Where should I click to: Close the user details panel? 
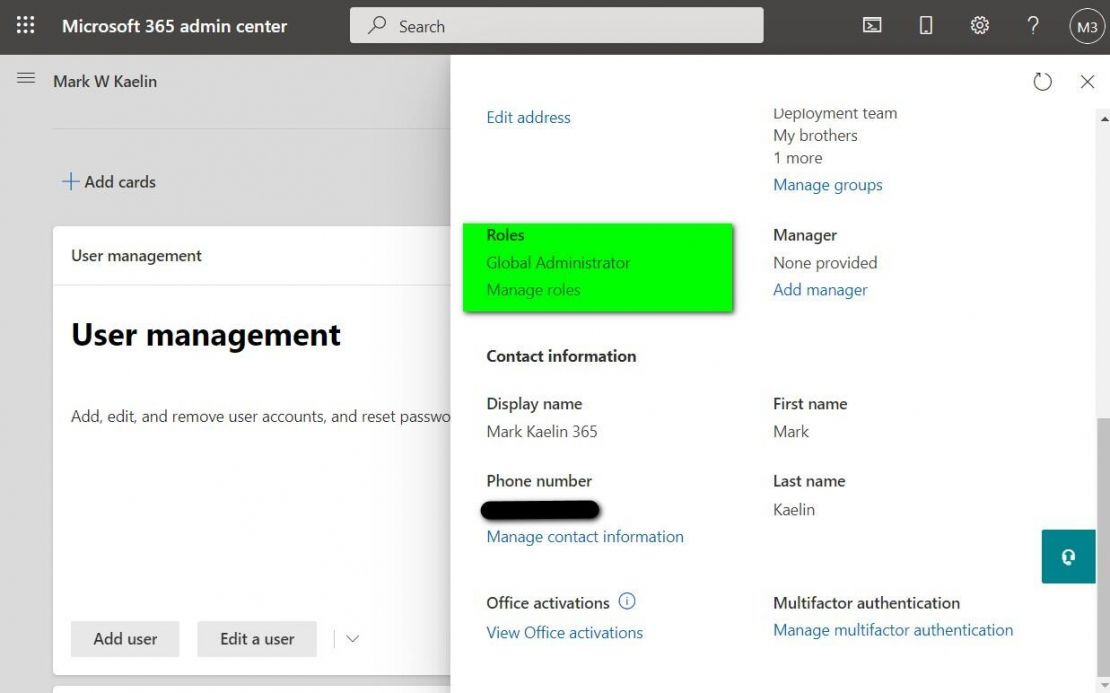(x=1087, y=82)
